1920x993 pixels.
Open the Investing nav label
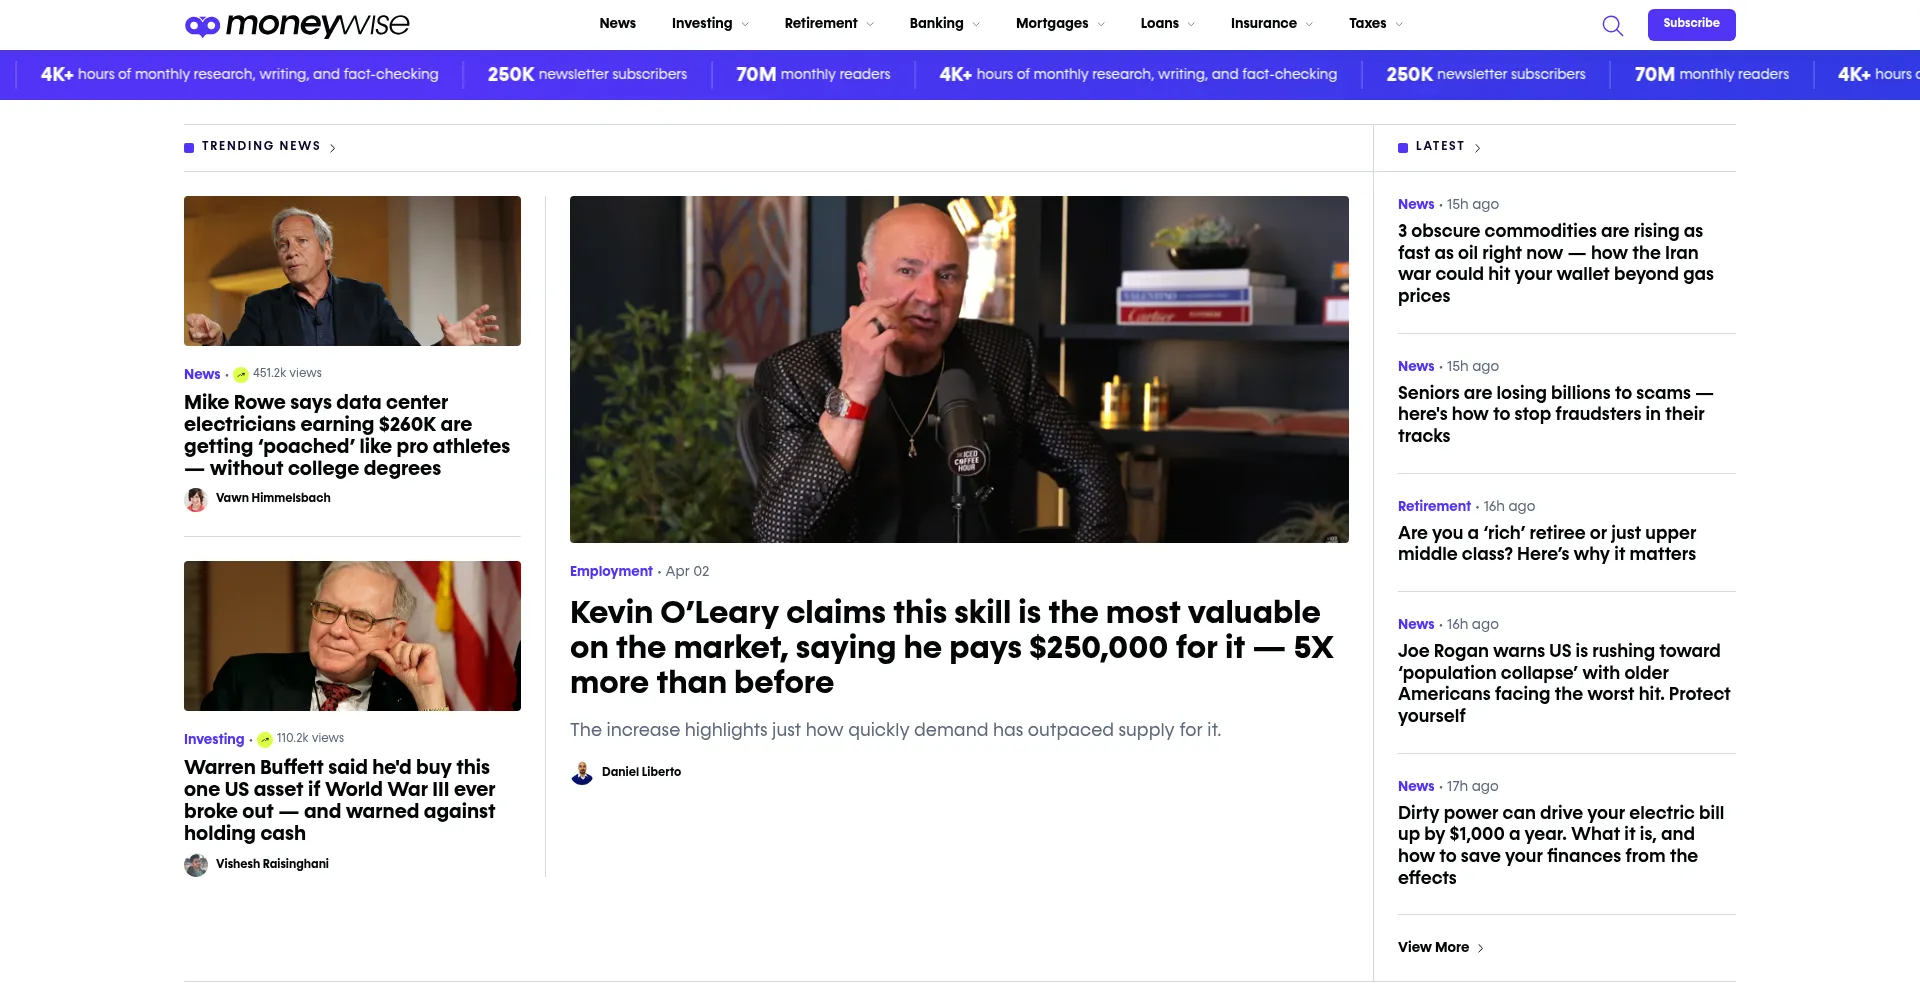[702, 24]
